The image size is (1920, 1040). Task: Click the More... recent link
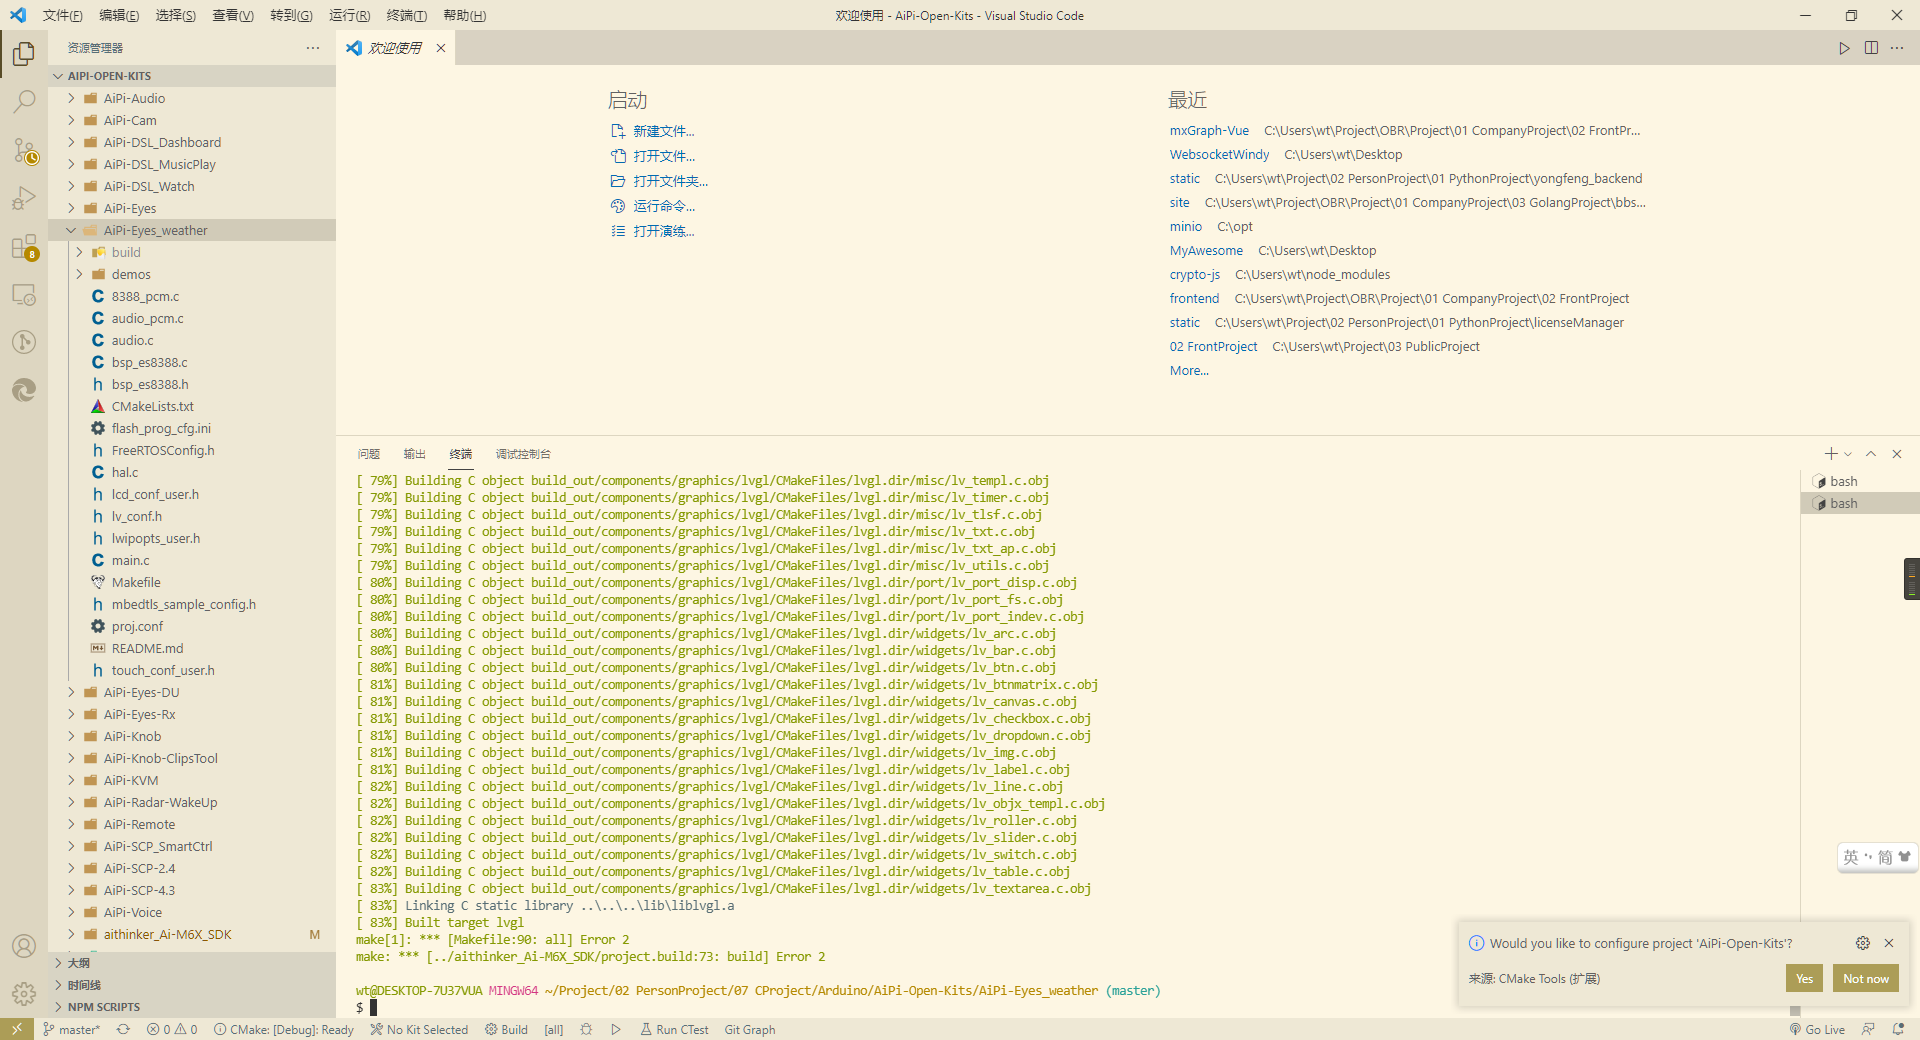(1189, 370)
